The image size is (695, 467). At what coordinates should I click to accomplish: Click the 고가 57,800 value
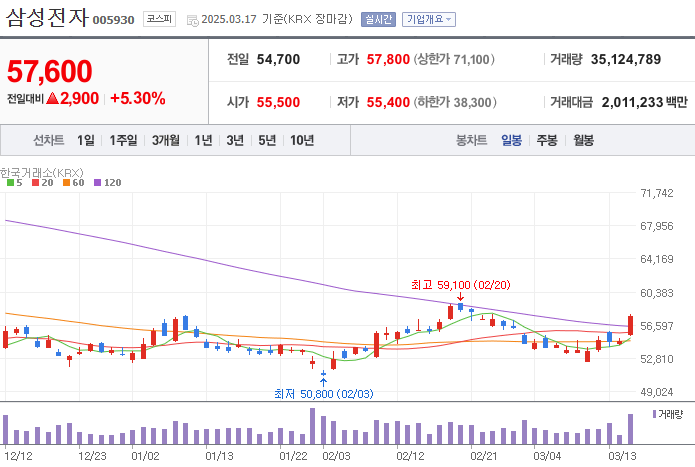388,59
